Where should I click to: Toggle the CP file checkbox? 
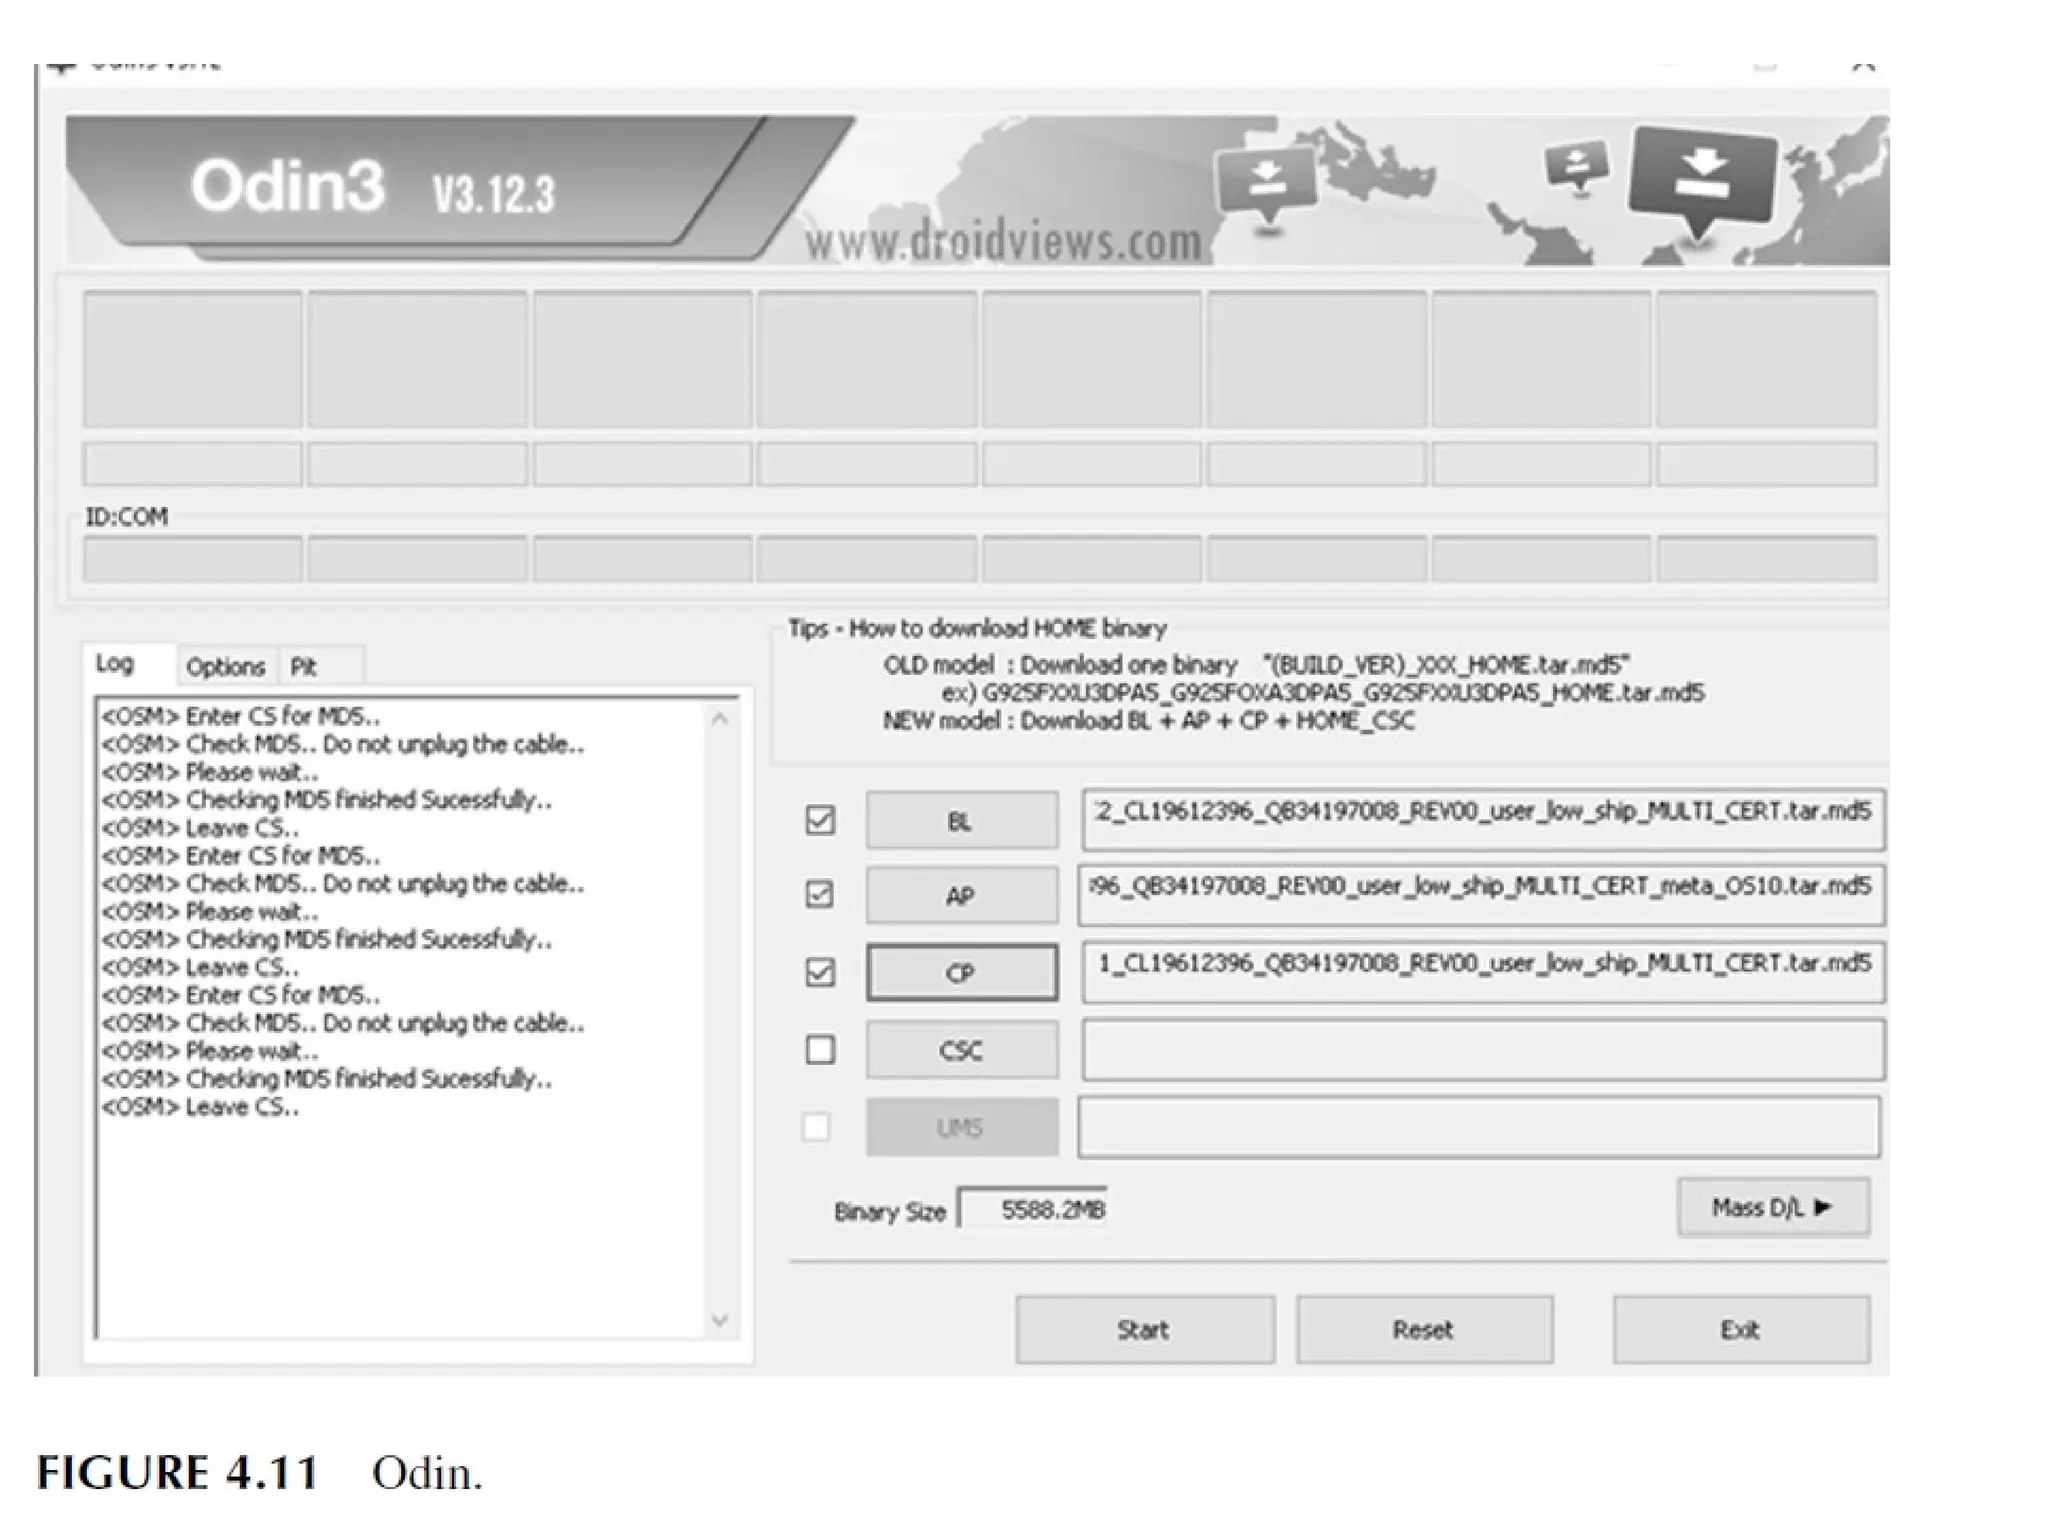(820, 972)
